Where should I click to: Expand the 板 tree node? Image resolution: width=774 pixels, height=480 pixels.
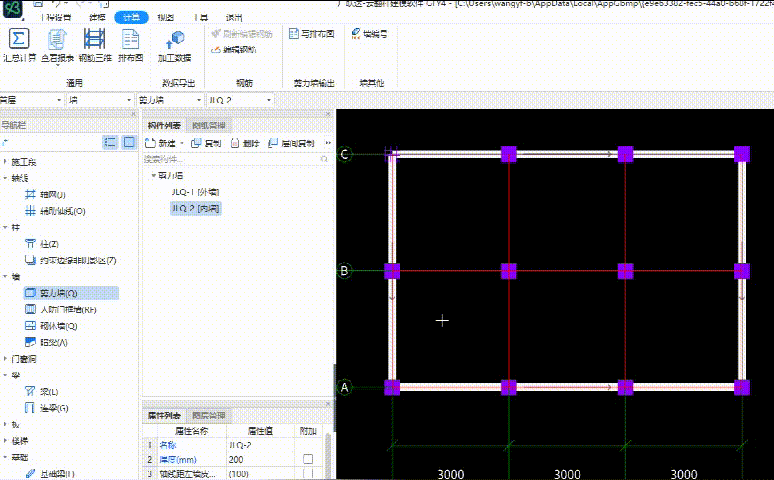(5, 424)
